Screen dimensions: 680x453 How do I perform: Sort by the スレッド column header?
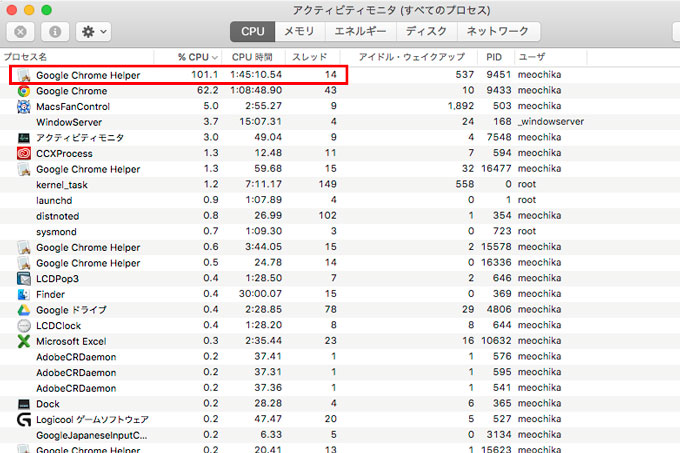310,57
